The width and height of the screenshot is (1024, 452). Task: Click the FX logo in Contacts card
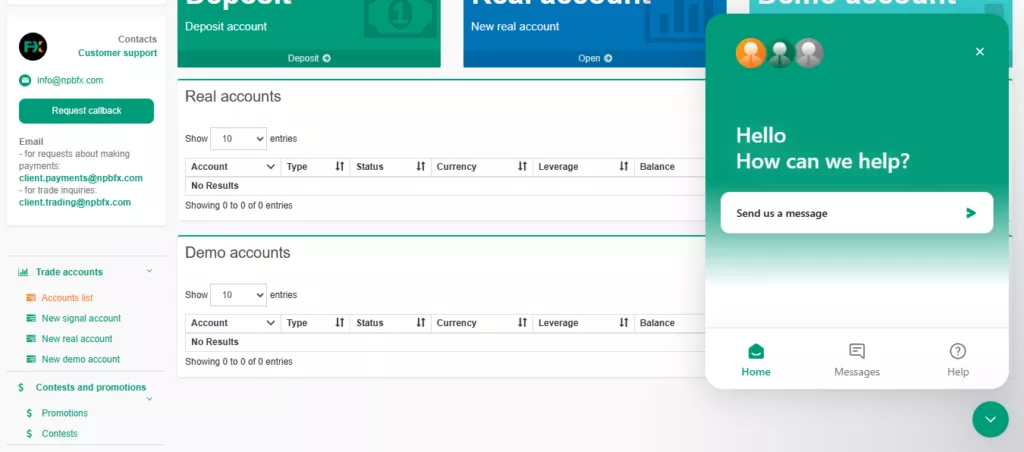[x=33, y=46]
